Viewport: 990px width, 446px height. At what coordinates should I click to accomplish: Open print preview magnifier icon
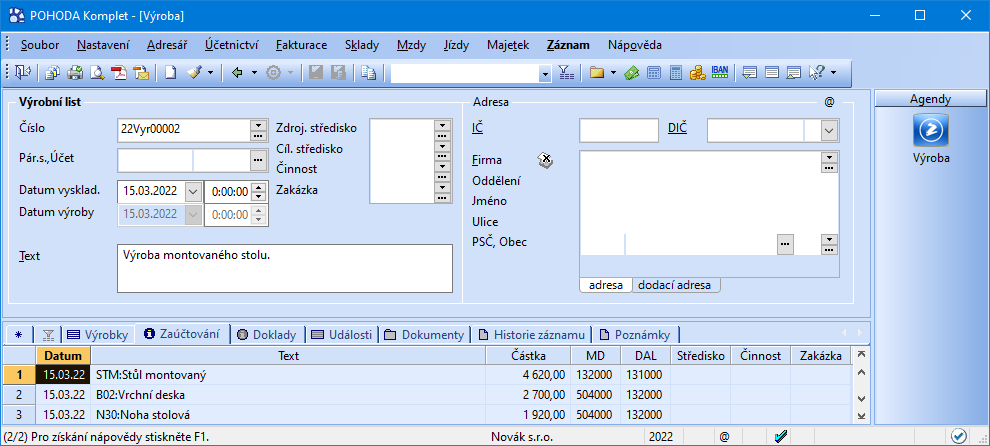pyautogui.click(x=97, y=73)
